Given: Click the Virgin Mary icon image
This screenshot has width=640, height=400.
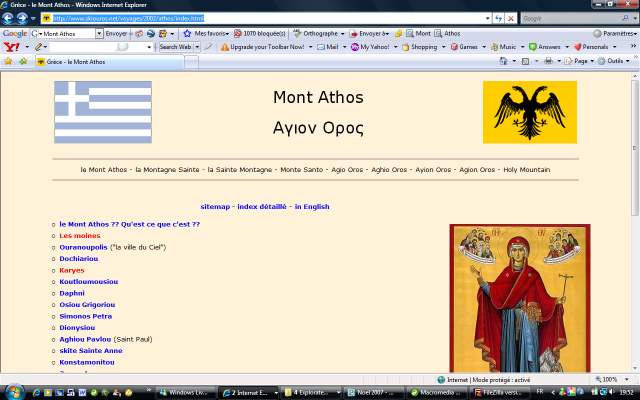Looking at the screenshot, I should coord(520,298).
